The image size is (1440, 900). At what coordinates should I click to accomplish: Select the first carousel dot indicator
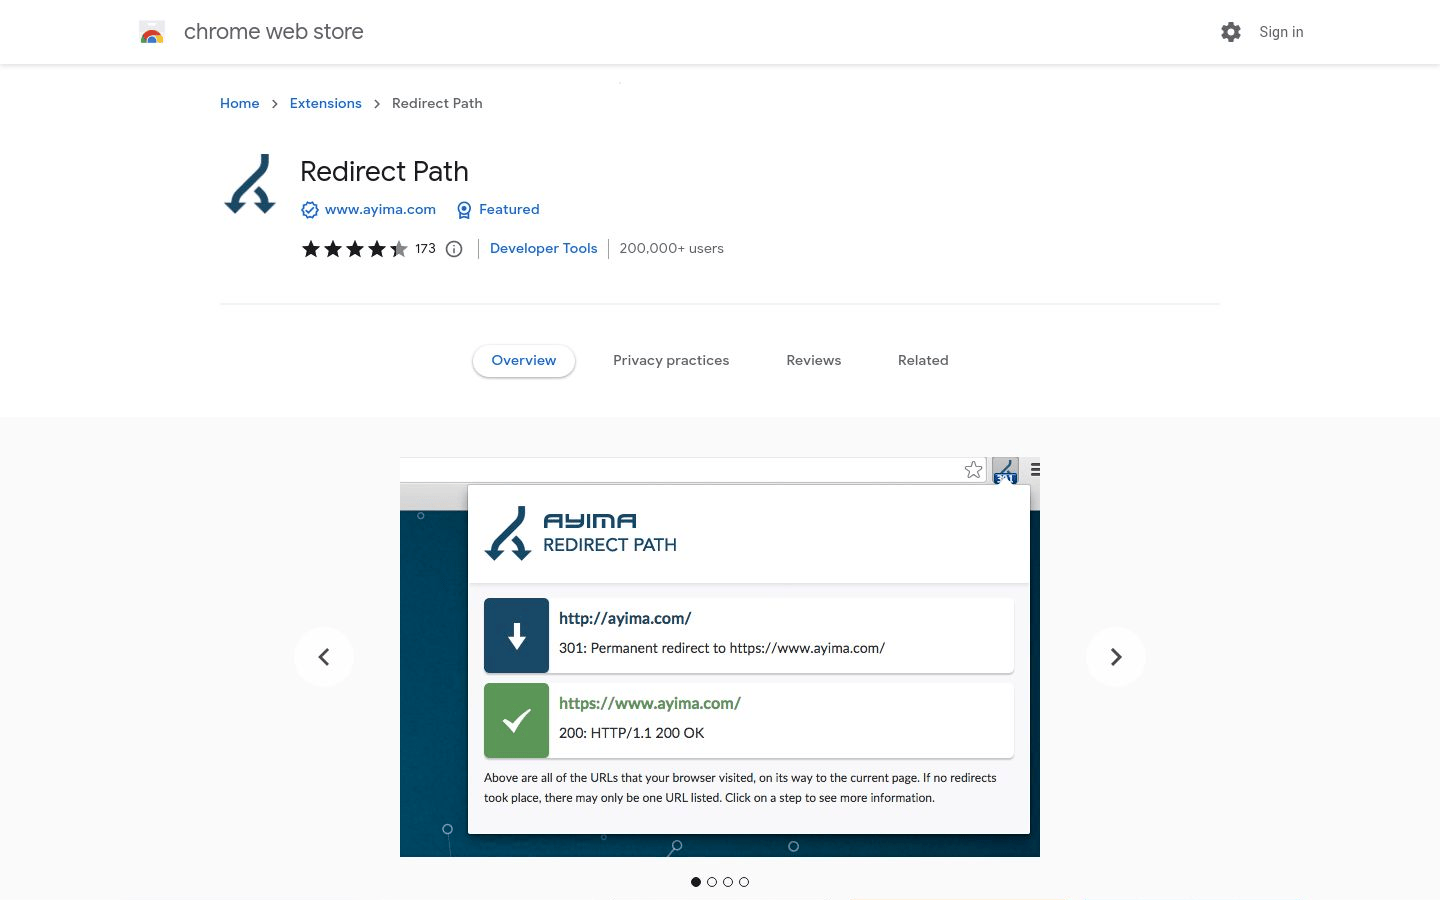[696, 882]
